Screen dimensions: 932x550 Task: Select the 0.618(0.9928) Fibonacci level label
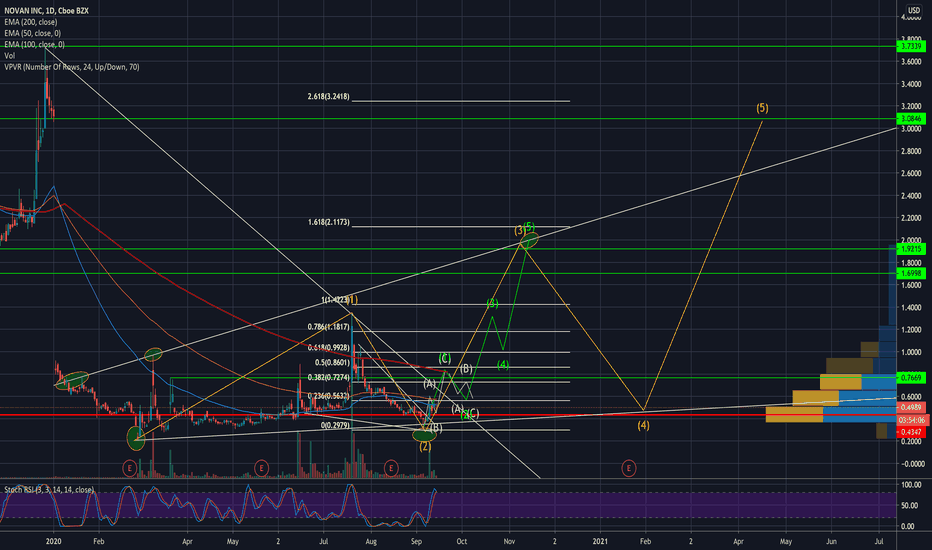(329, 348)
